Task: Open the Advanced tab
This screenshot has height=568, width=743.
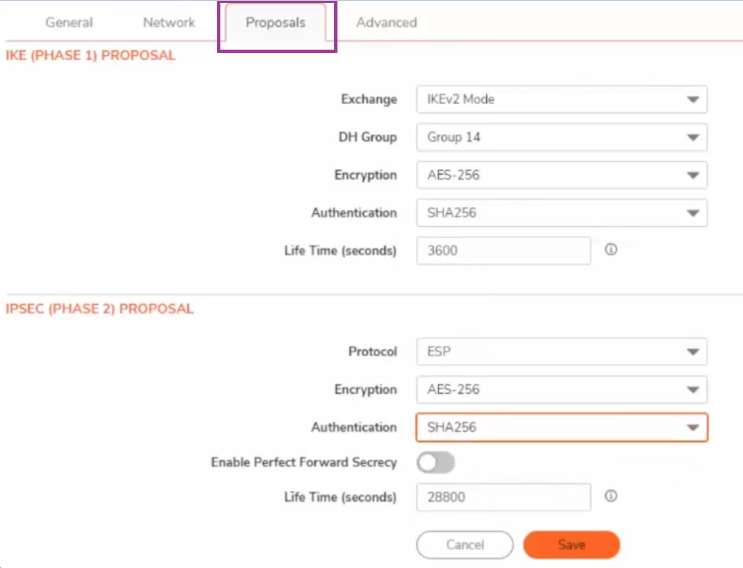Action: point(387,22)
